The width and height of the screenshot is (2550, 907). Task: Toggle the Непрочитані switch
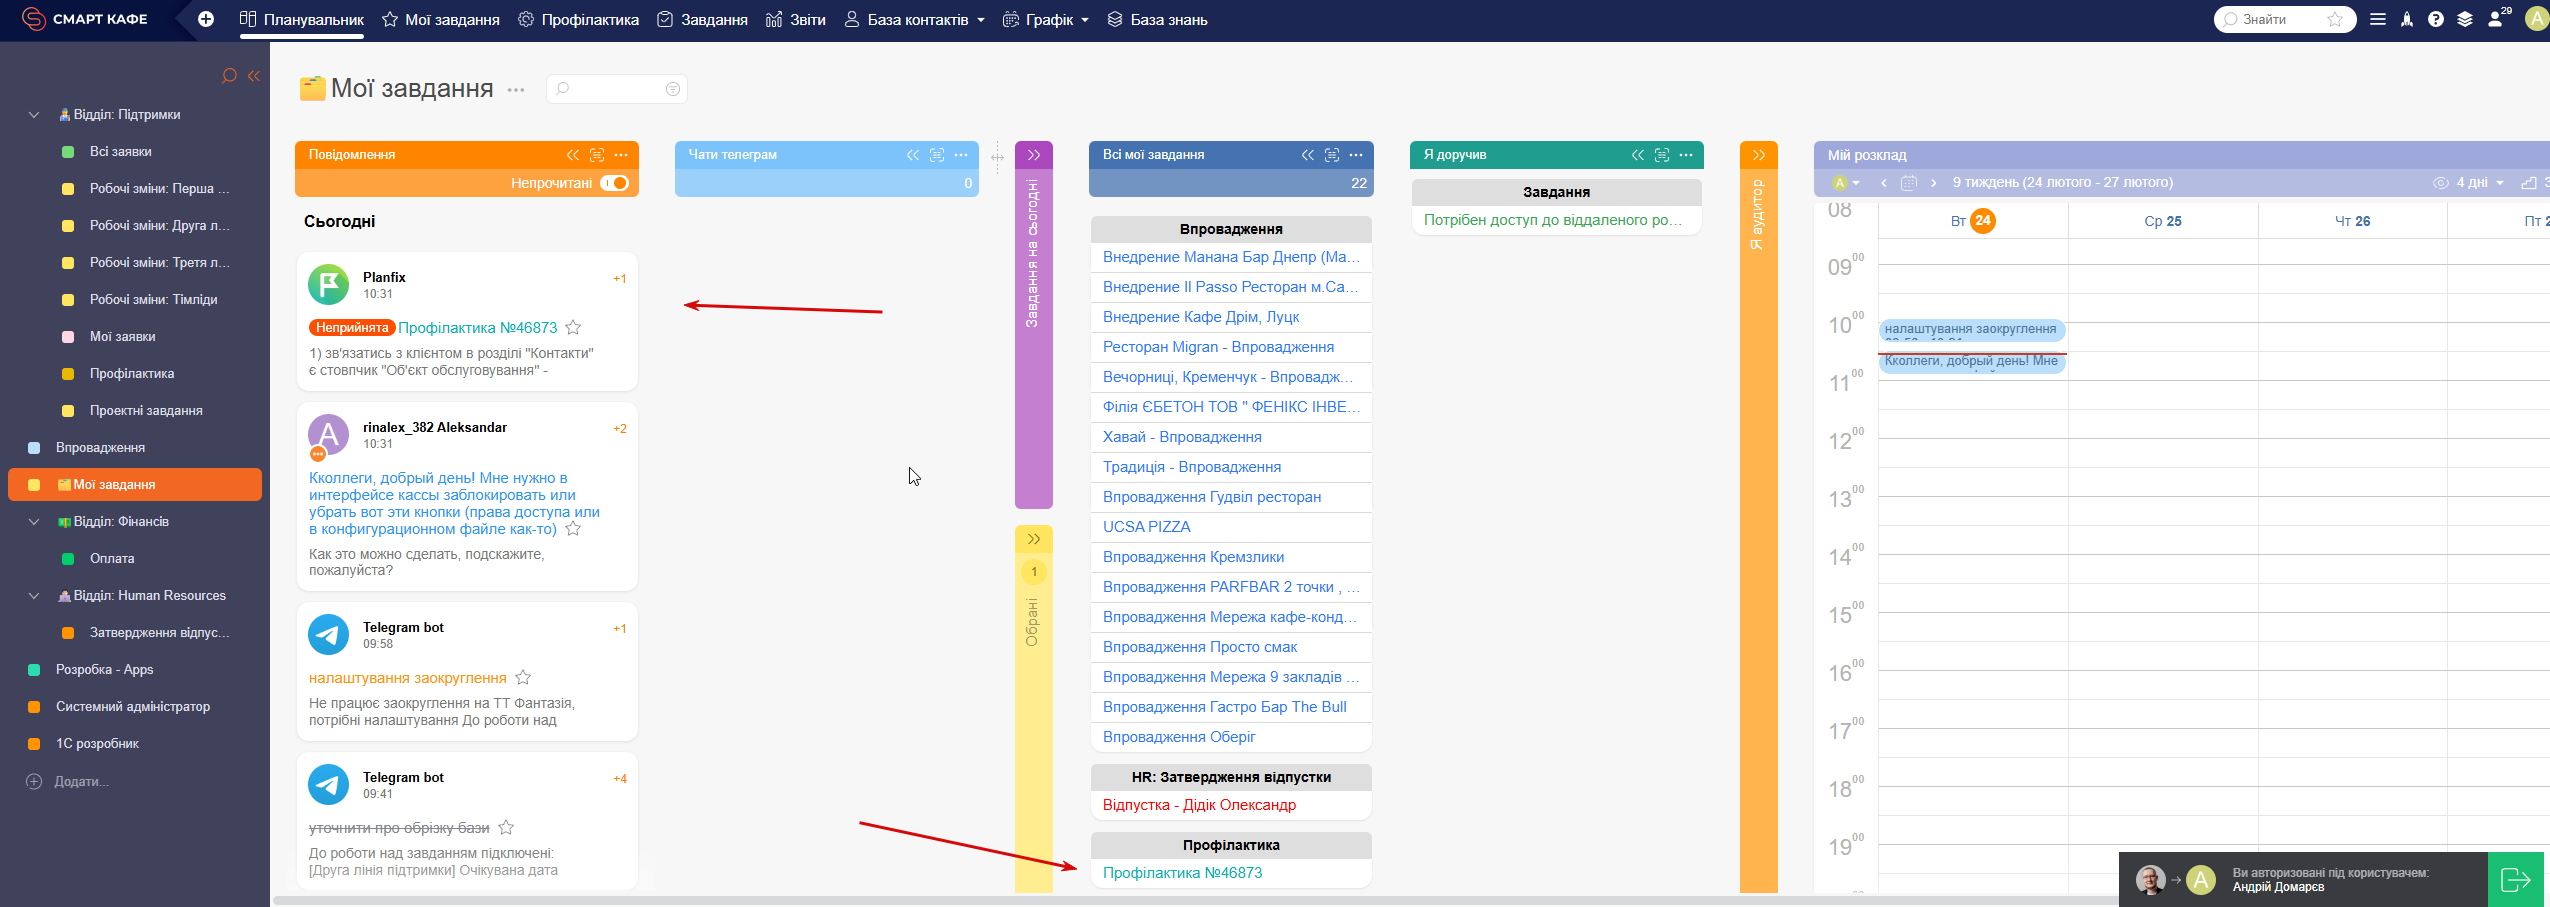click(614, 183)
